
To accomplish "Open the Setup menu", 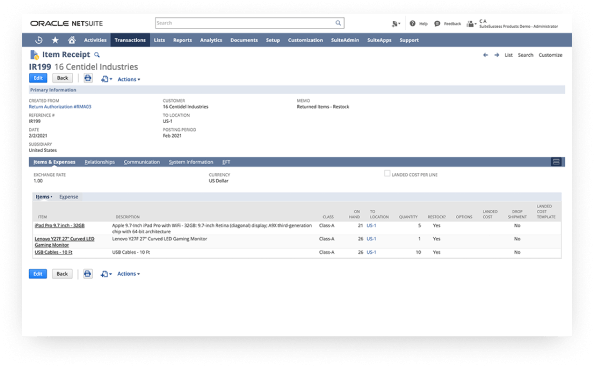I will click(273, 40).
